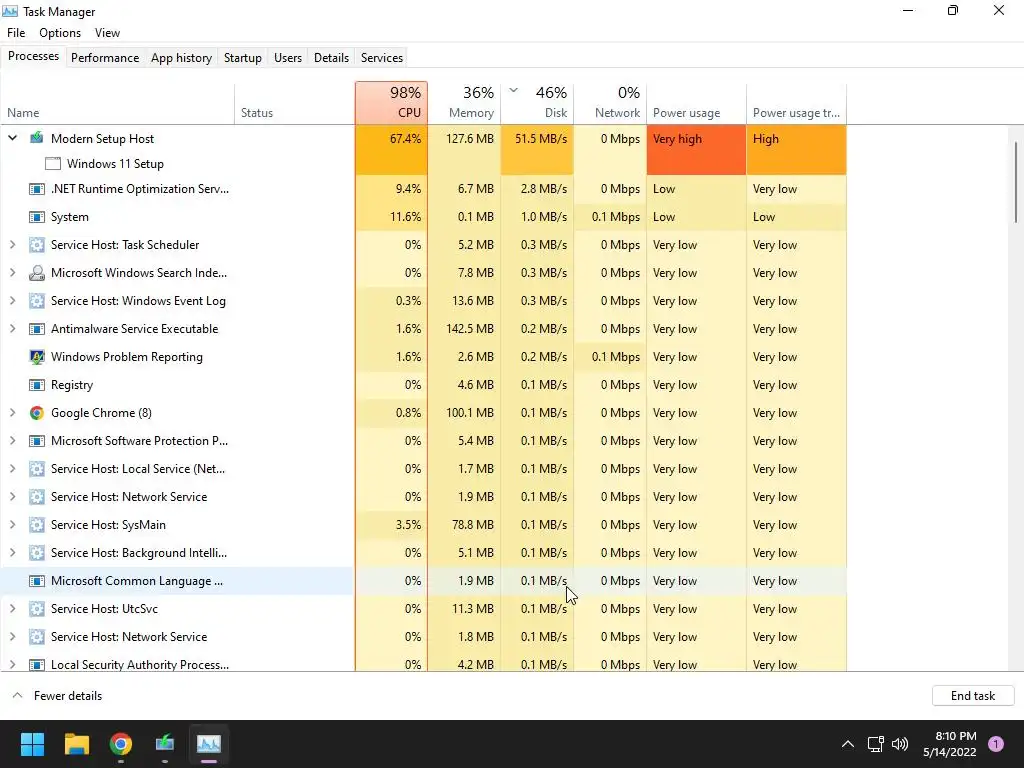Image resolution: width=1024 pixels, height=768 pixels.
Task: Open Windows 11 Setup from the taskbar
Action: coord(165,744)
